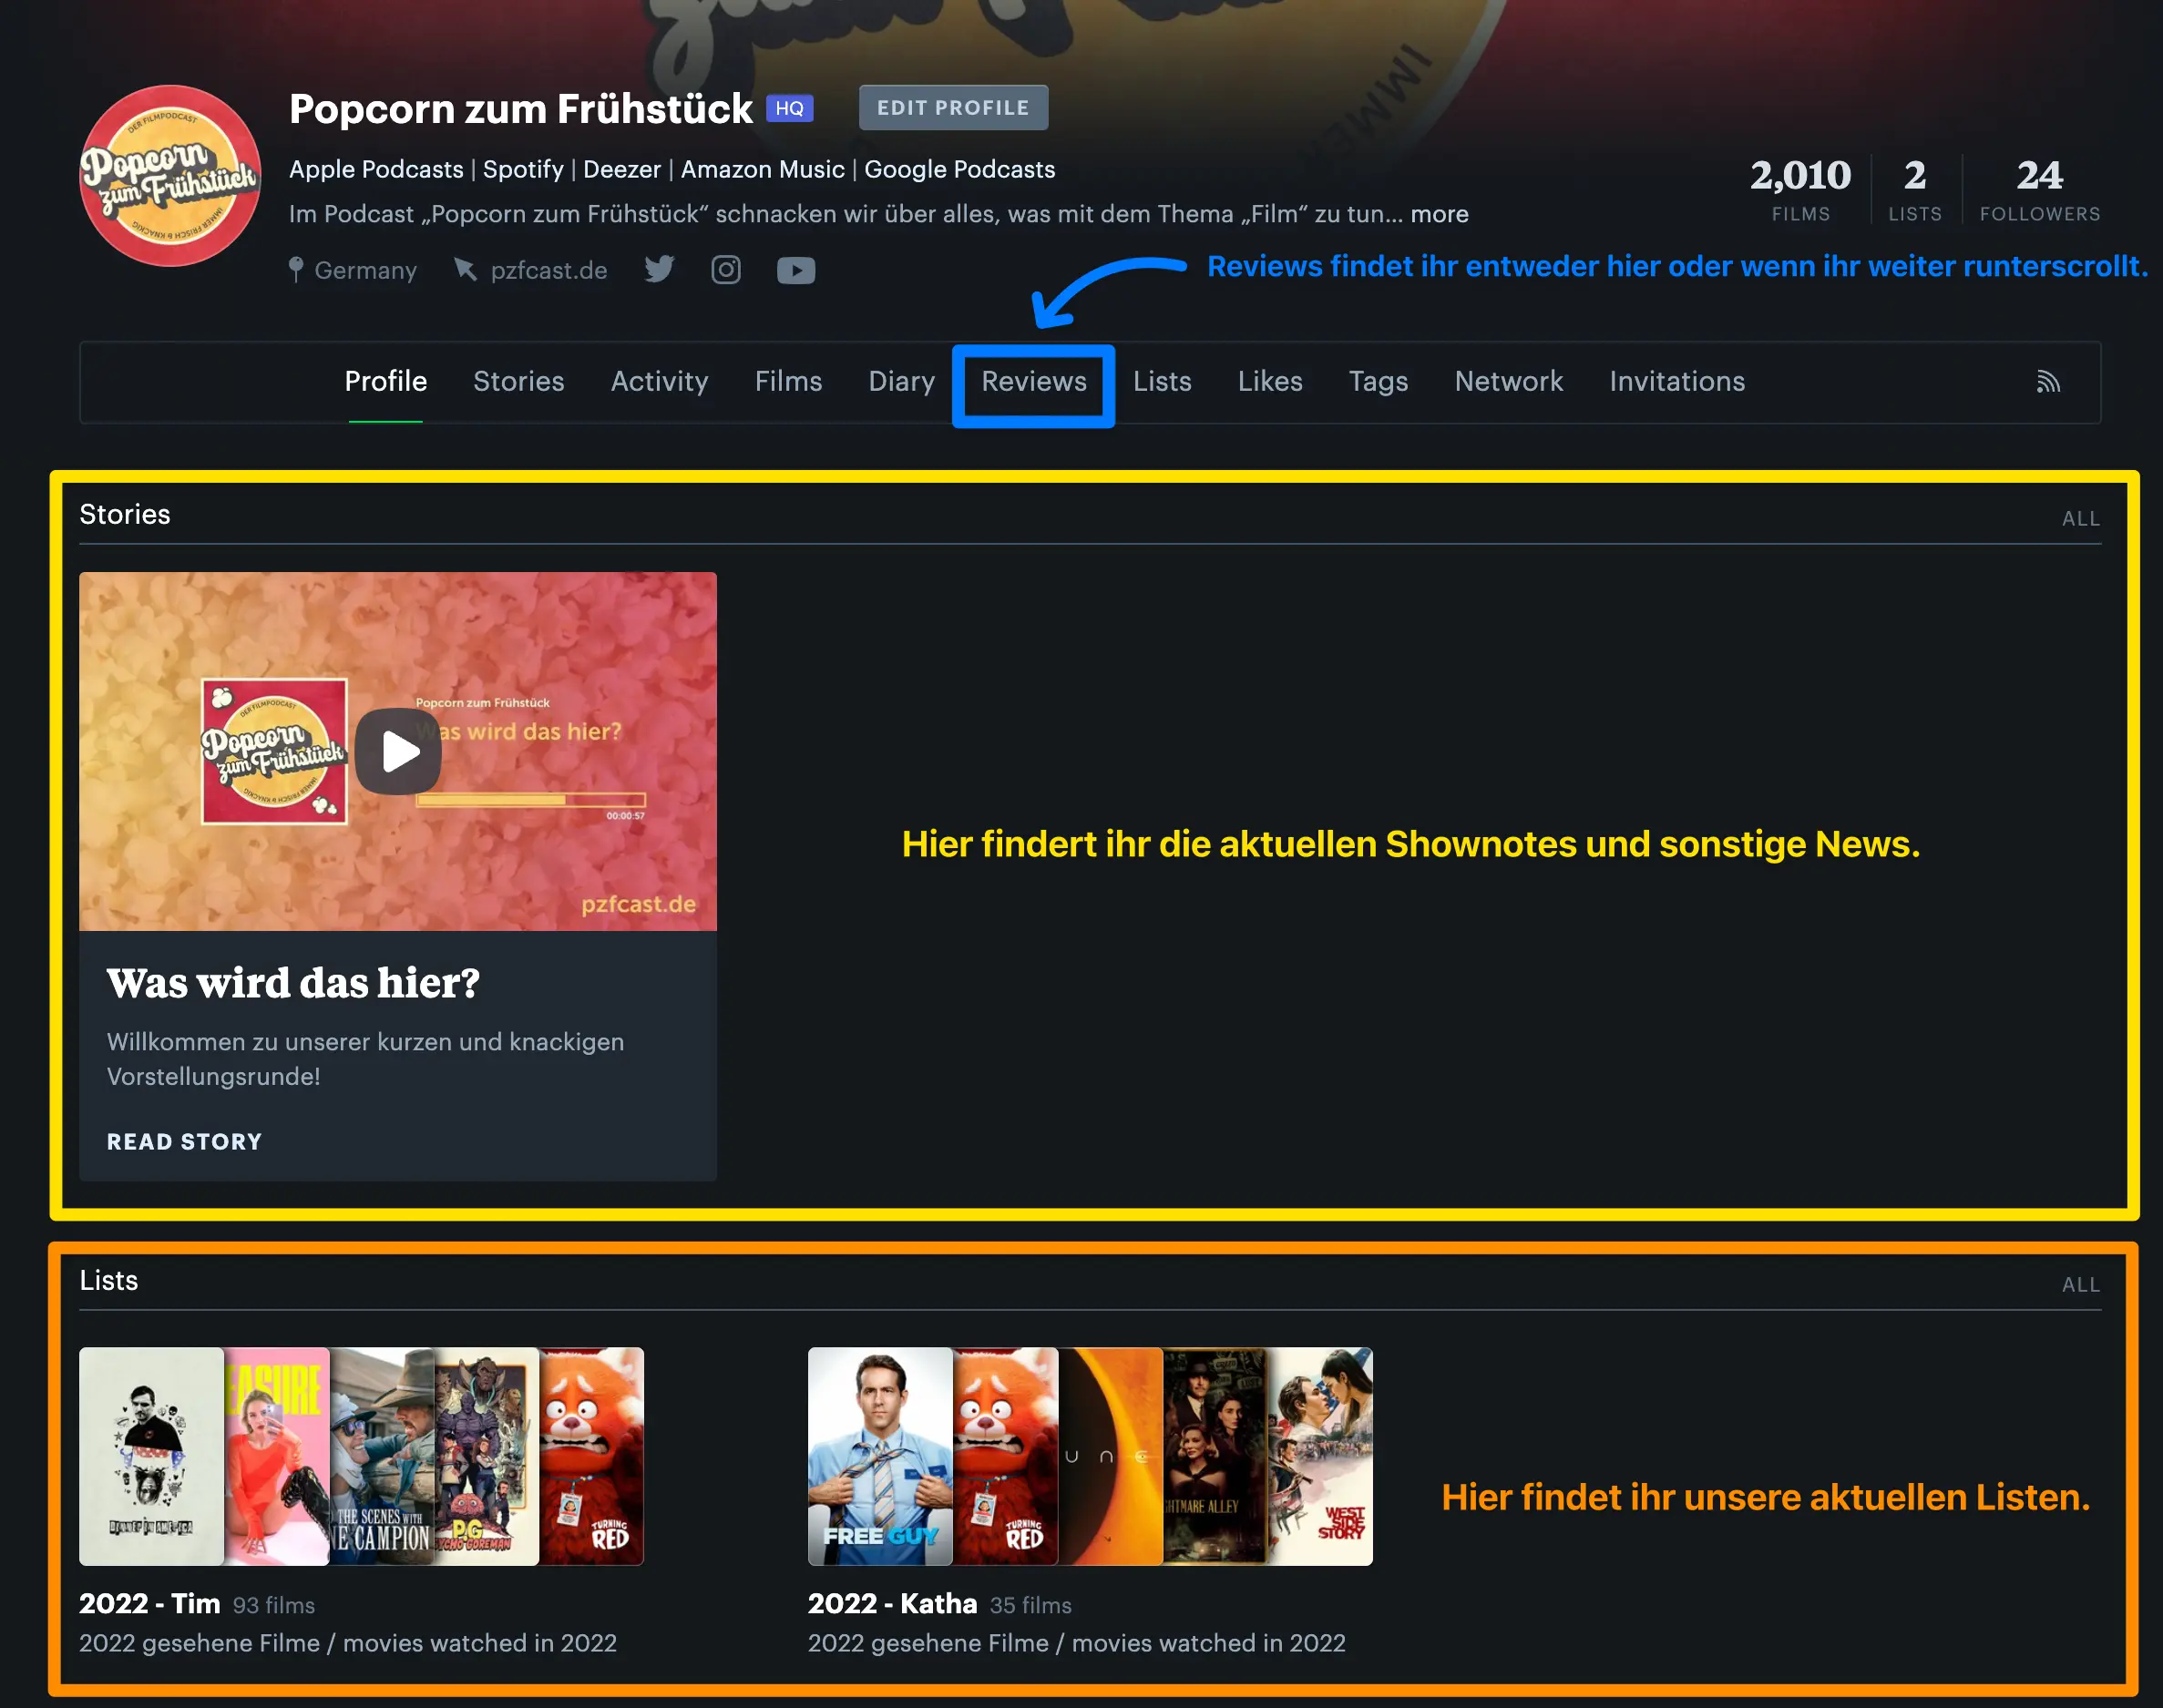The width and height of the screenshot is (2163, 1708).
Task: Open the Diary tab
Action: click(900, 382)
